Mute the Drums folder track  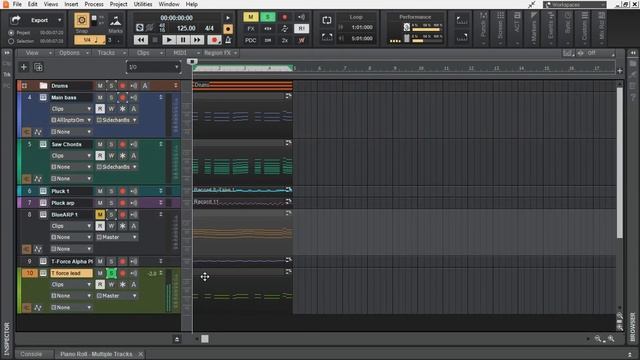[100, 86]
